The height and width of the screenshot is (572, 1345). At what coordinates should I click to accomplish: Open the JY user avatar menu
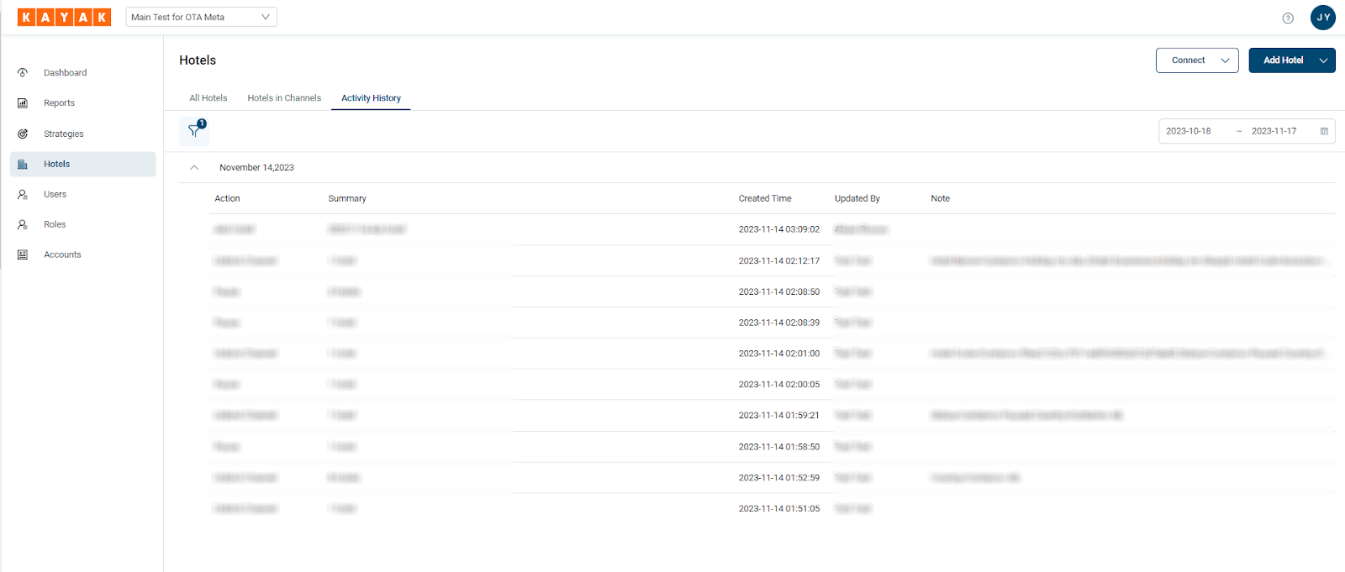pos(1323,17)
